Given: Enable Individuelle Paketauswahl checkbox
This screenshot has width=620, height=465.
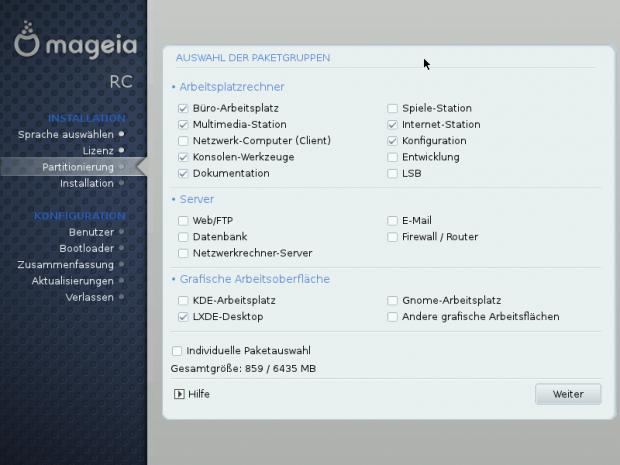Looking at the screenshot, I should point(177,351).
